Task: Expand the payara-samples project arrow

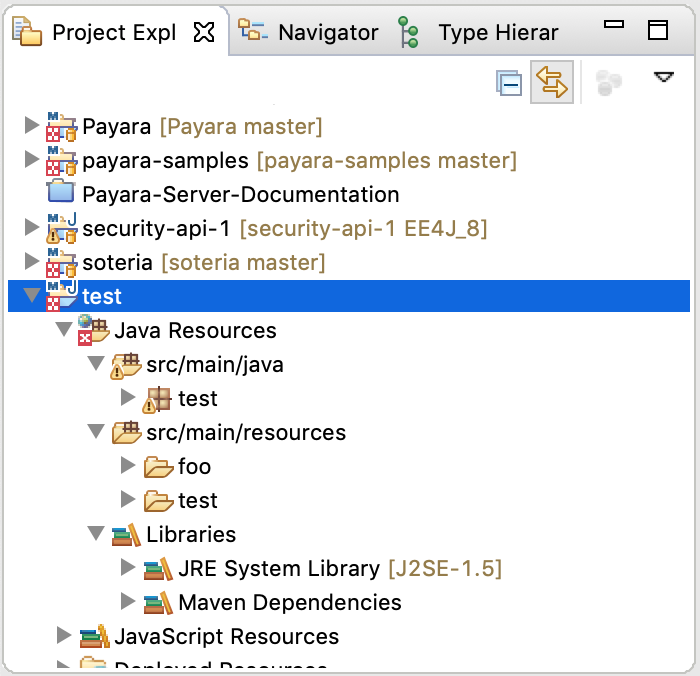Action: click(x=31, y=160)
